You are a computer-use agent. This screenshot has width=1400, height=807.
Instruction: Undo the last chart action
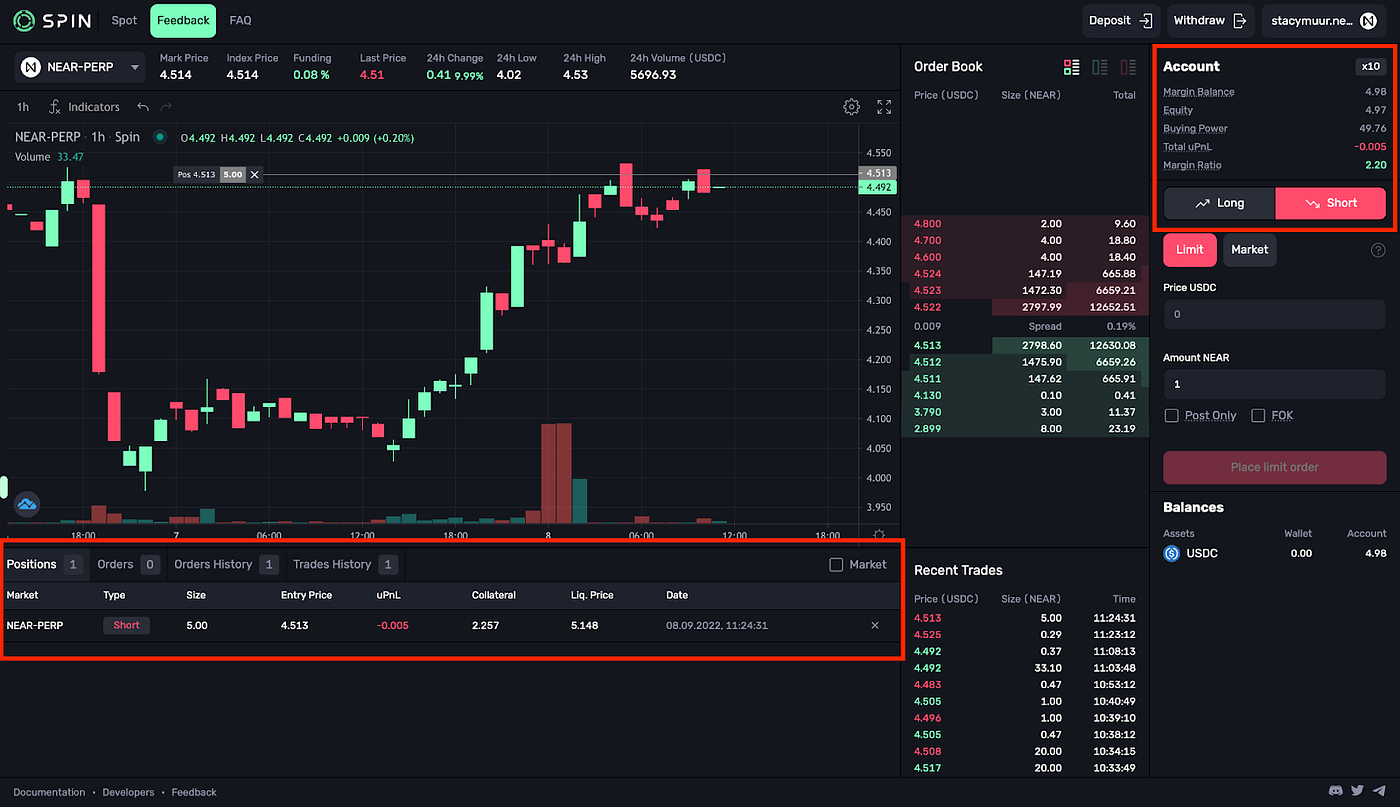143,107
